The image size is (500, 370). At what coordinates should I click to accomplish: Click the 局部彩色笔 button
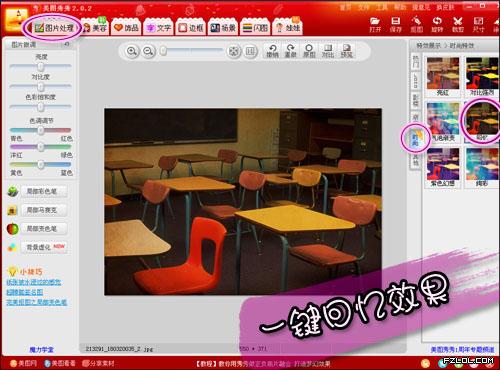(x=43, y=191)
